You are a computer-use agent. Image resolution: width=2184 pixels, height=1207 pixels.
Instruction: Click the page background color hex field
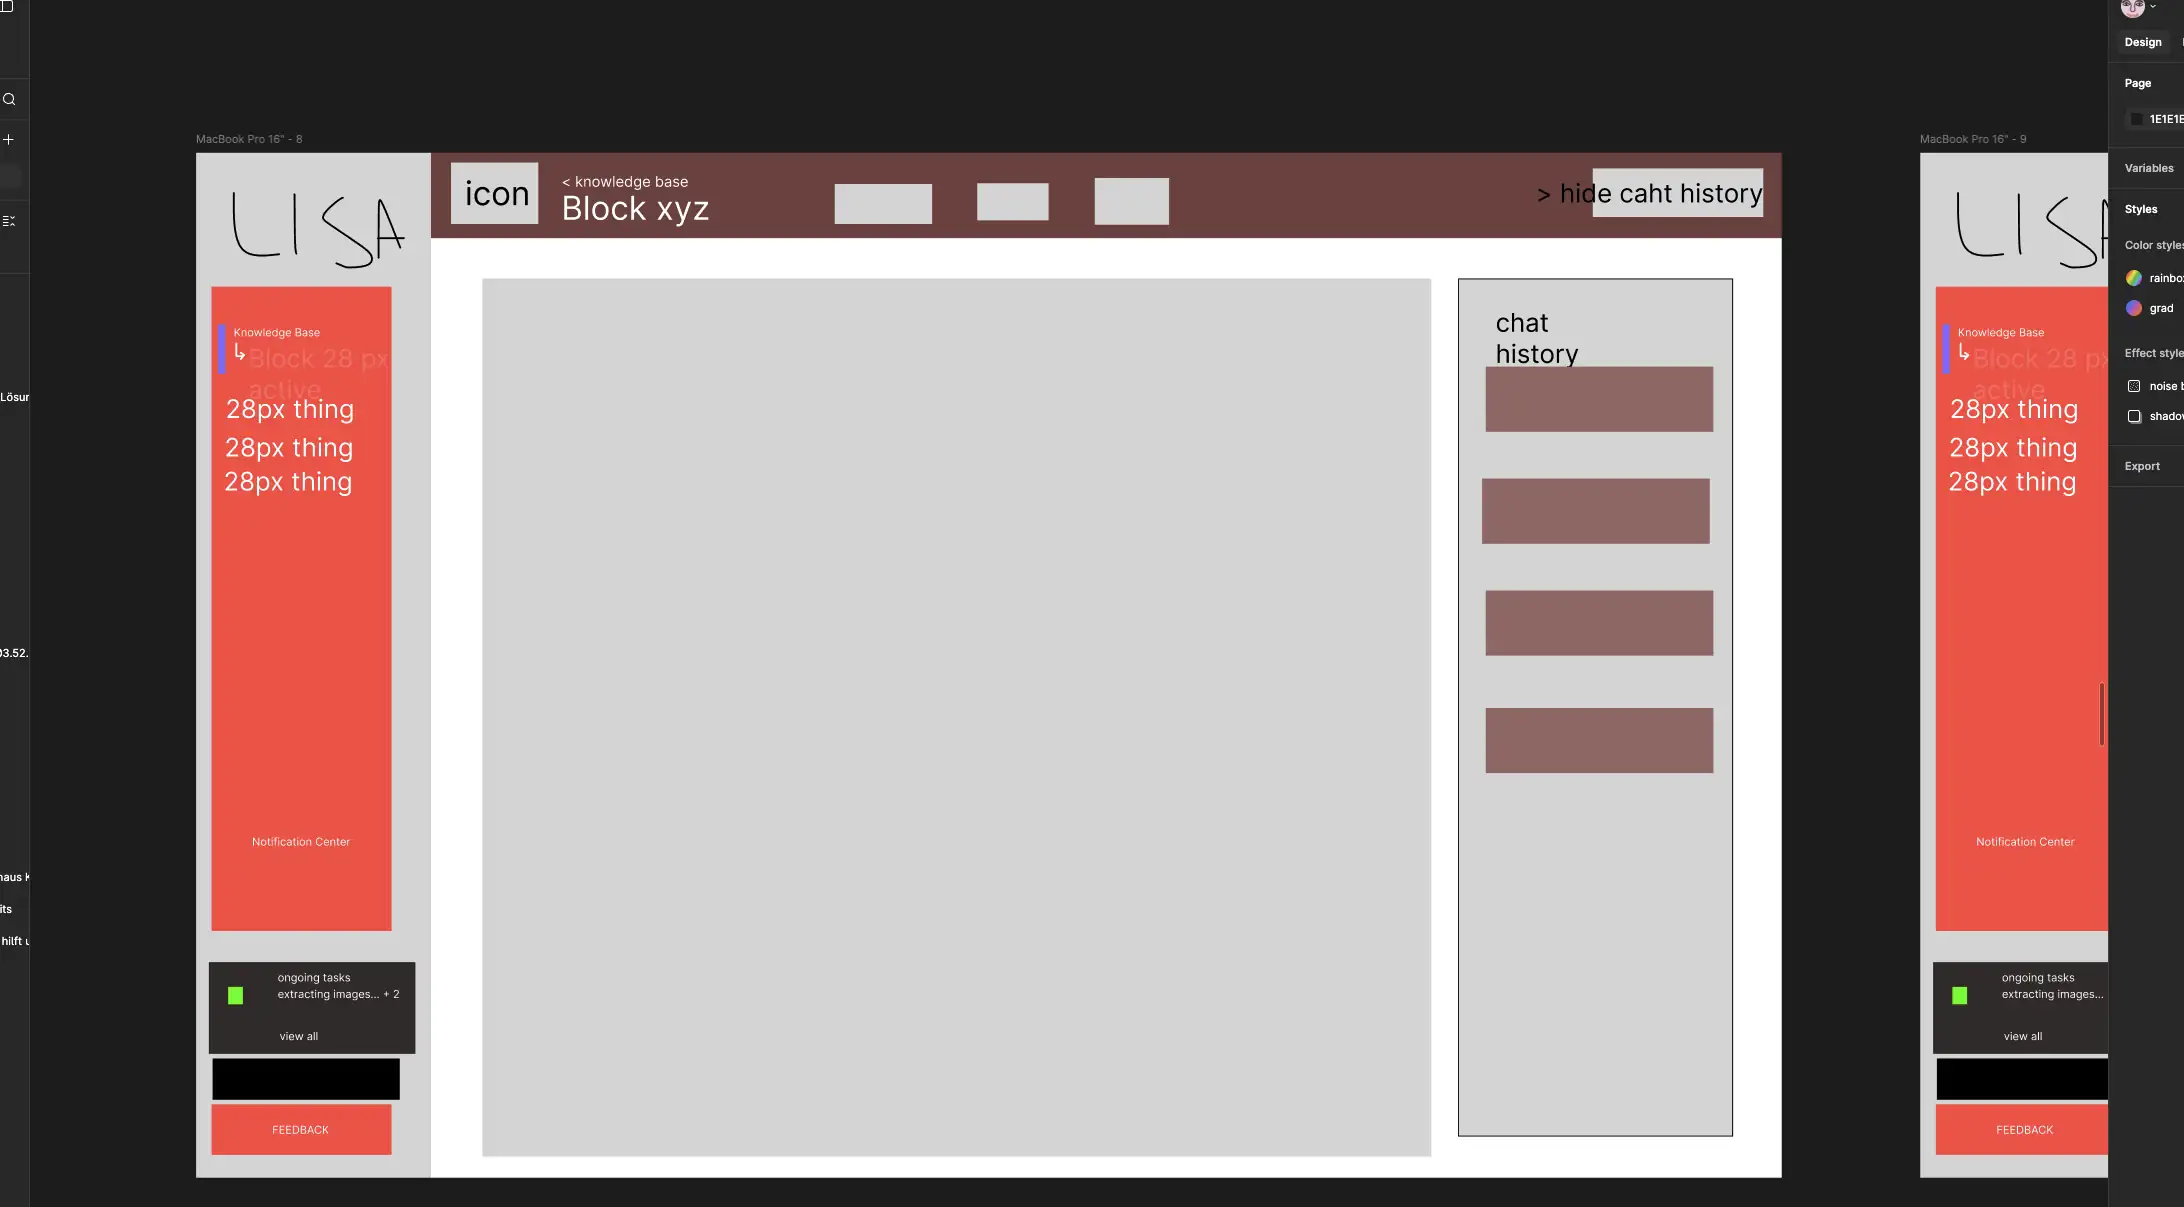[2165, 119]
